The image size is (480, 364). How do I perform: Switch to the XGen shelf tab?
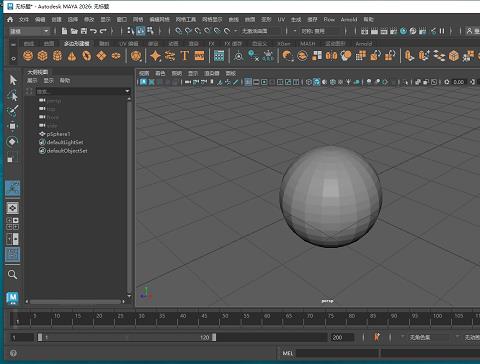pyautogui.click(x=284, y=44)
